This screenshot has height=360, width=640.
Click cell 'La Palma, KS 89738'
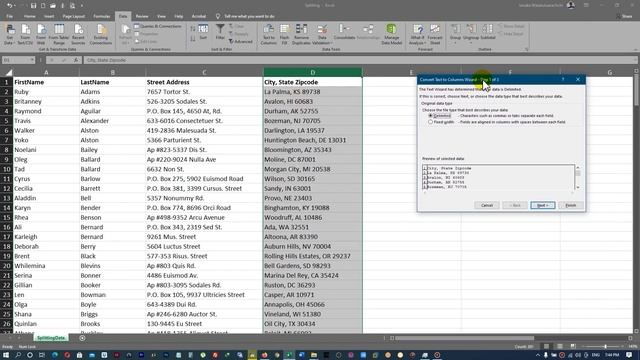pos(313,92)
